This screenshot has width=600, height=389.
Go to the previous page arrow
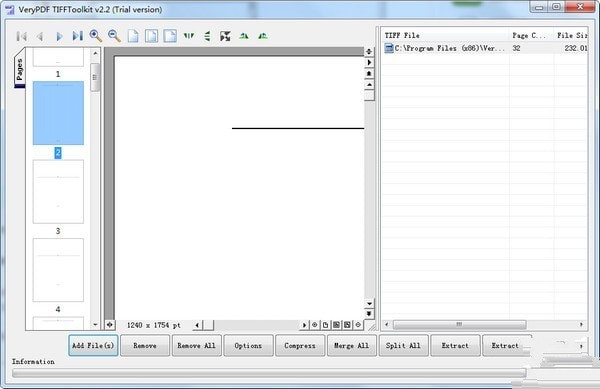pos(40,36)
